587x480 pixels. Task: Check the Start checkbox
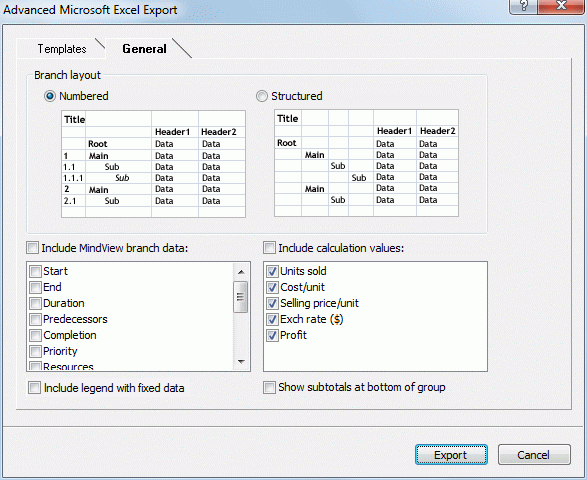pyautogui.click(x=36, y=271)
